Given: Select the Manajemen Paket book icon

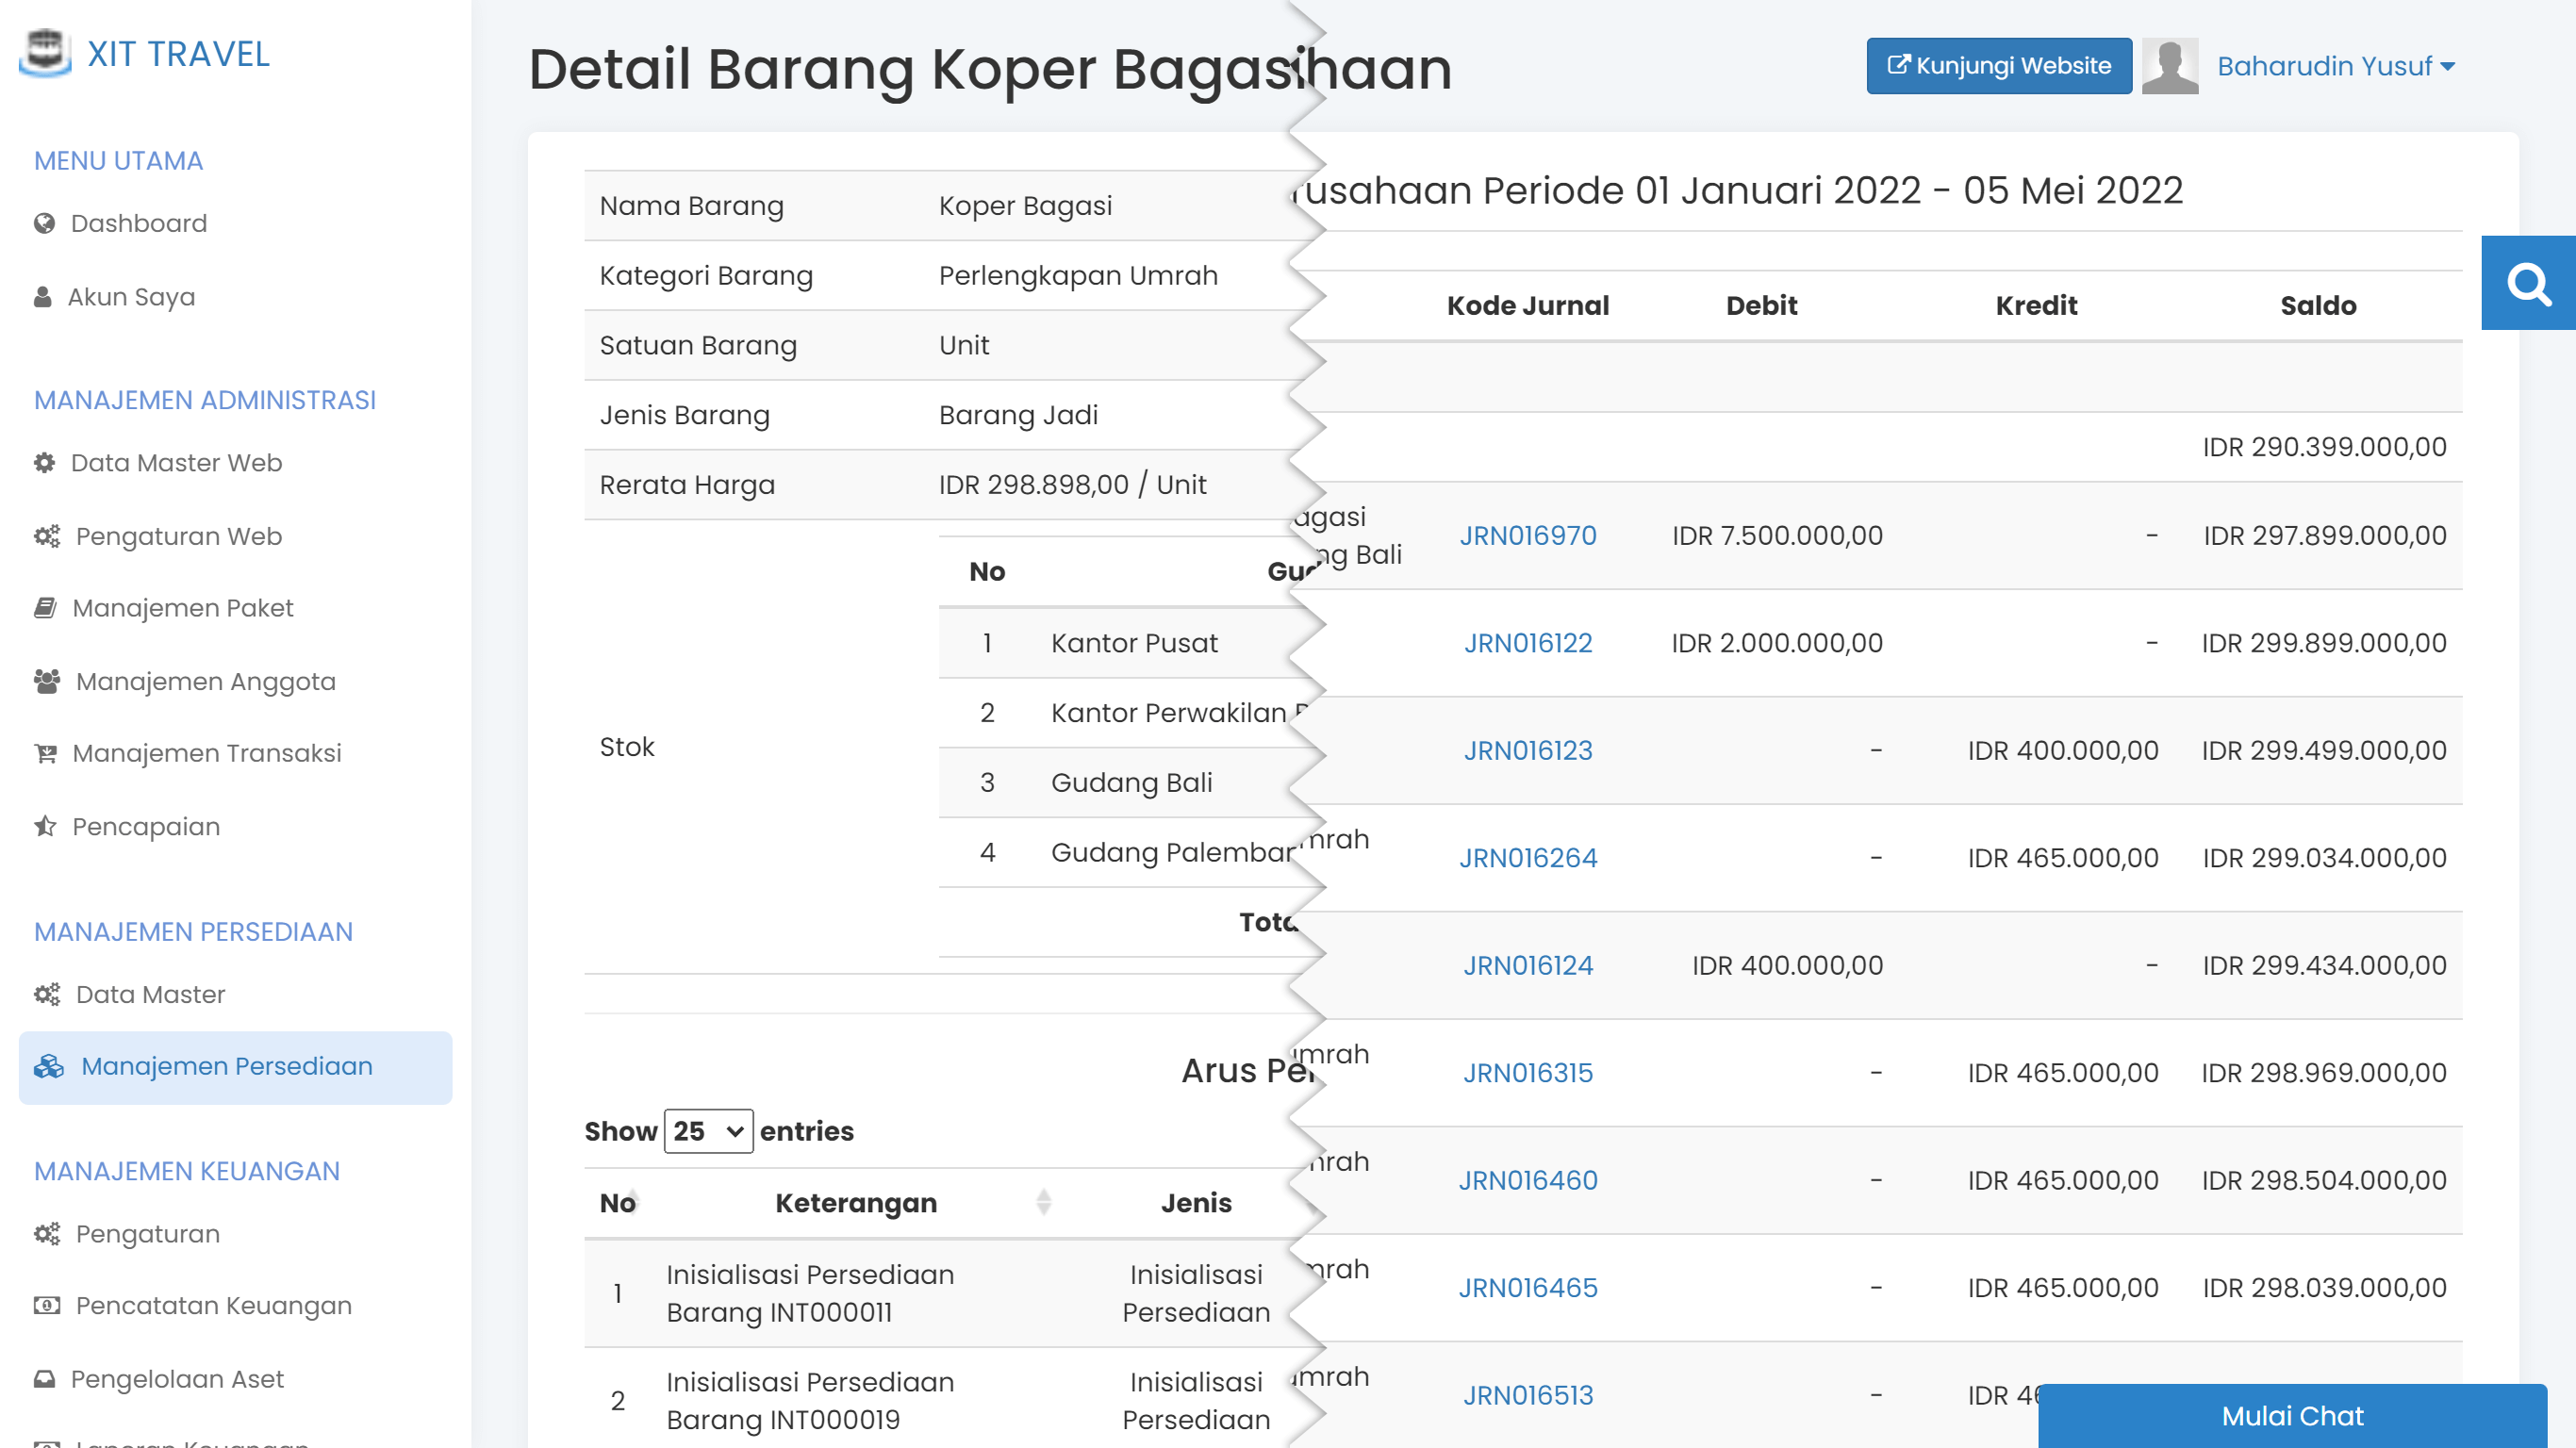Looking at the screenshot, I should (x=46, y=607).
